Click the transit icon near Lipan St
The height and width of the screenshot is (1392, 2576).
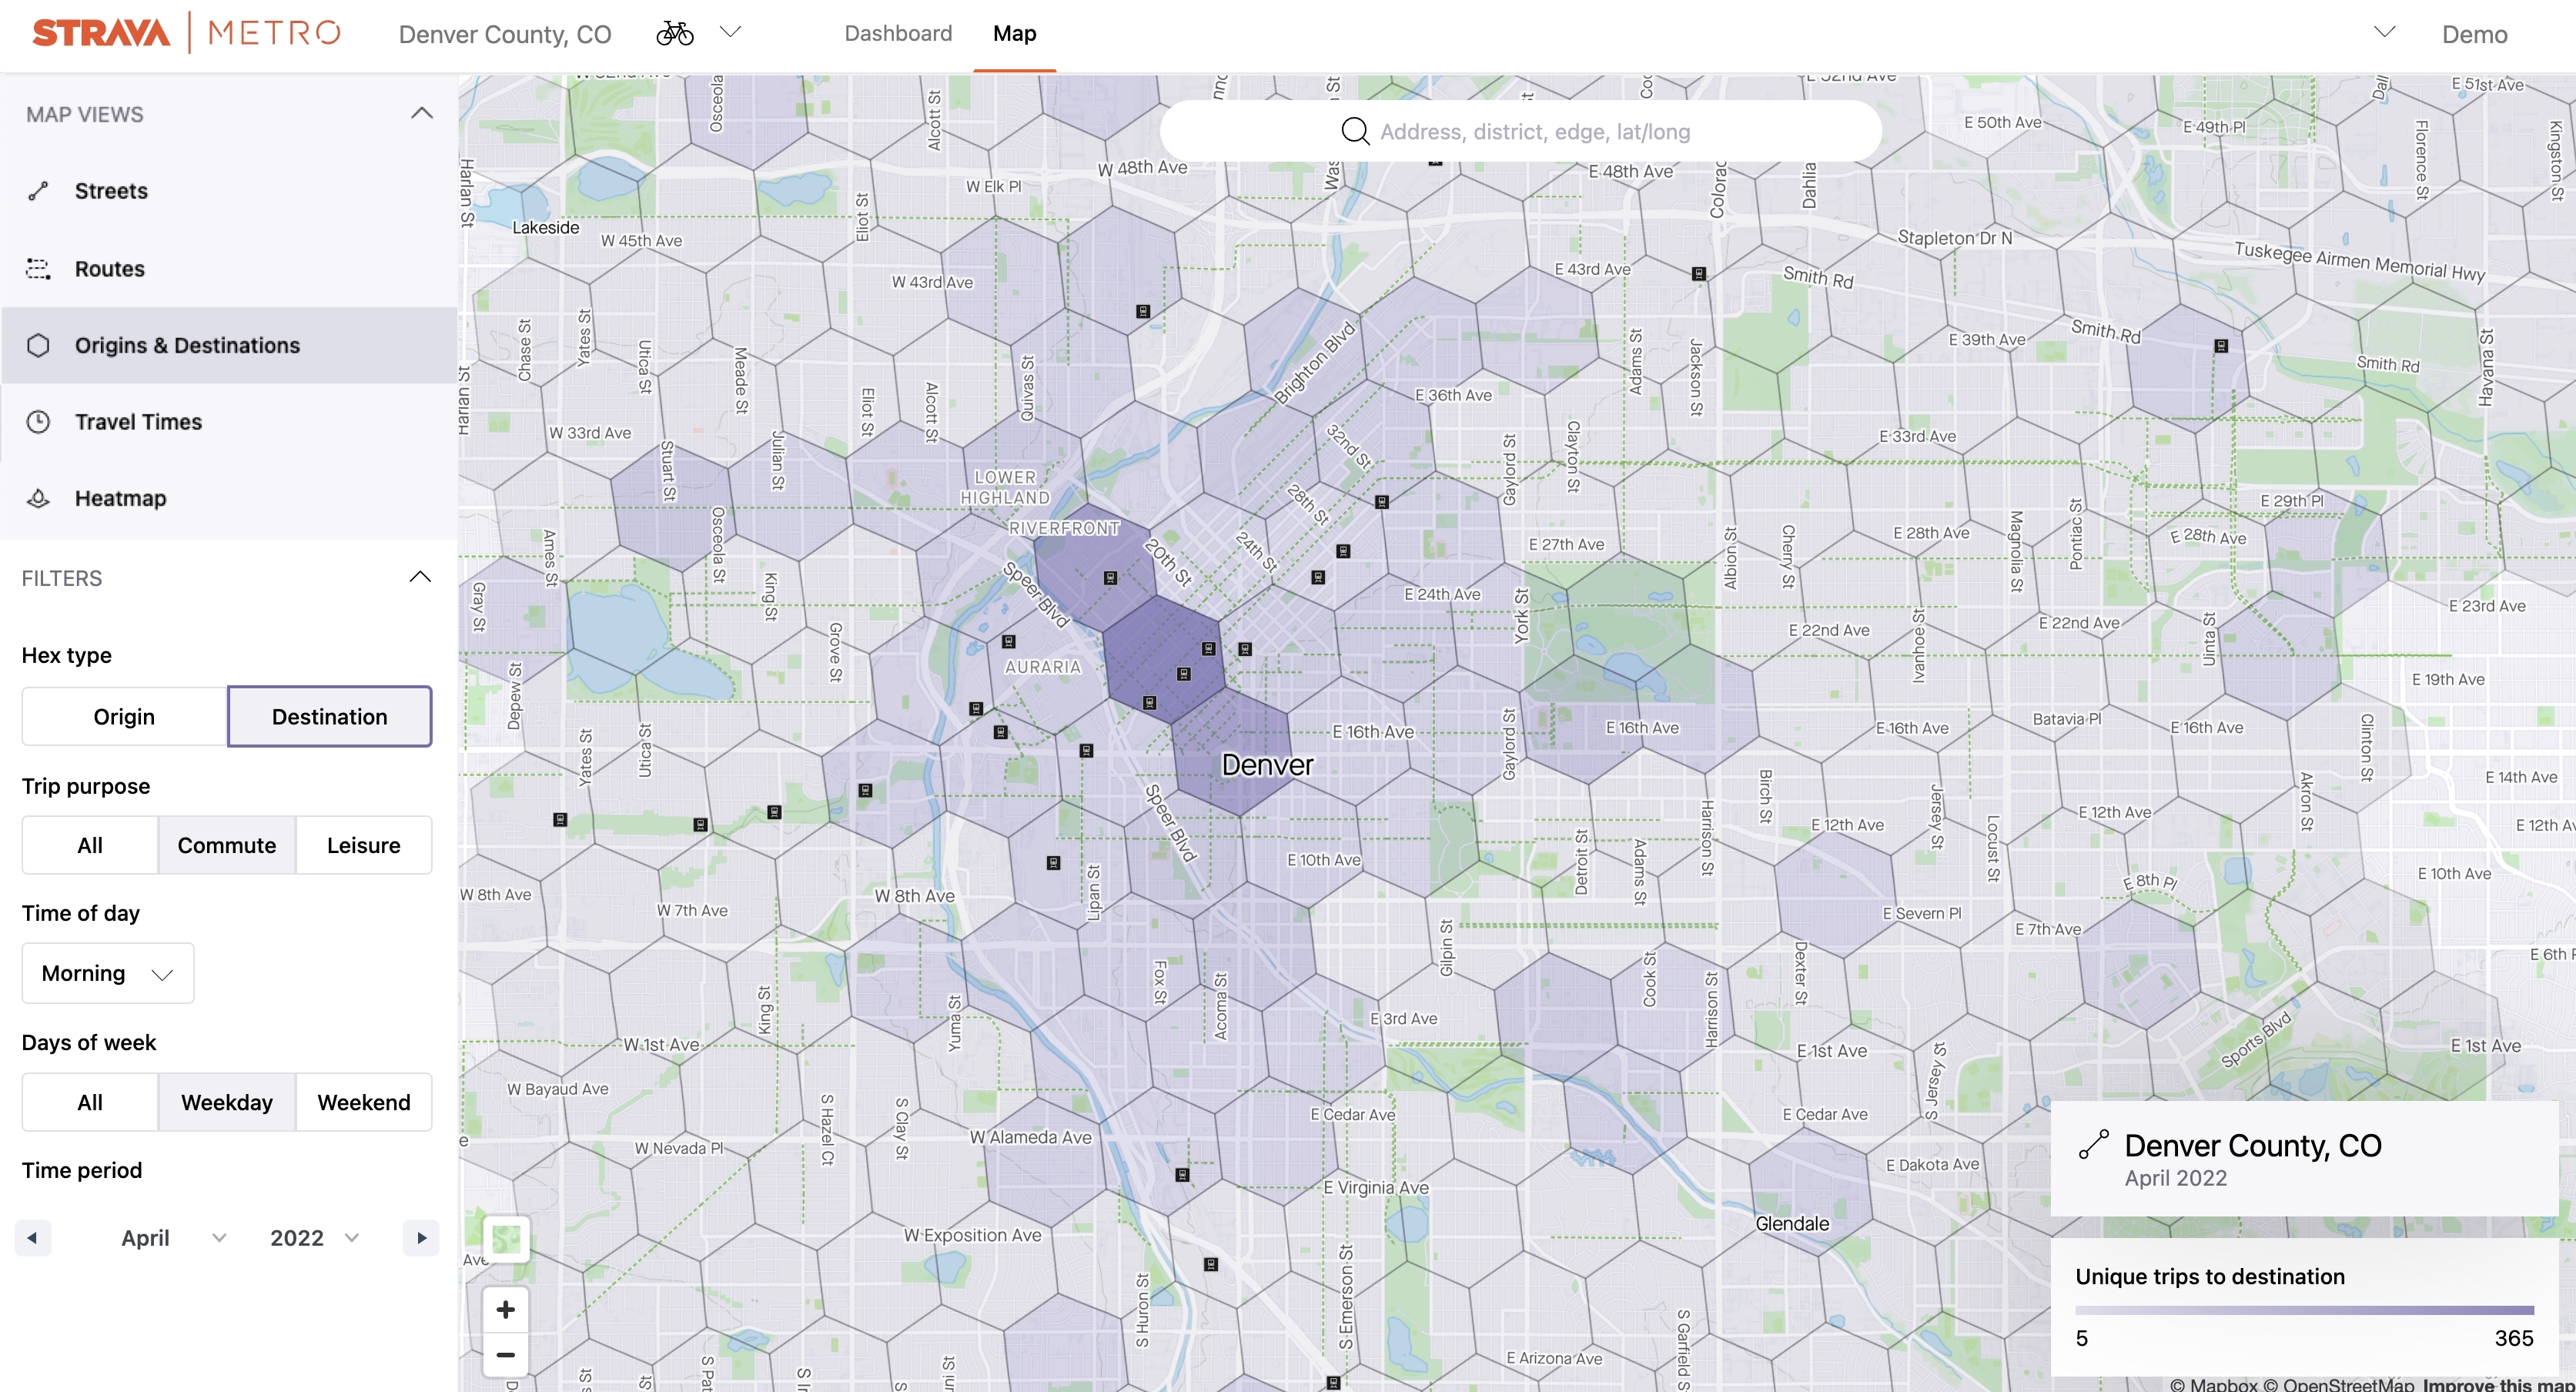click(x=1053, y=863)
